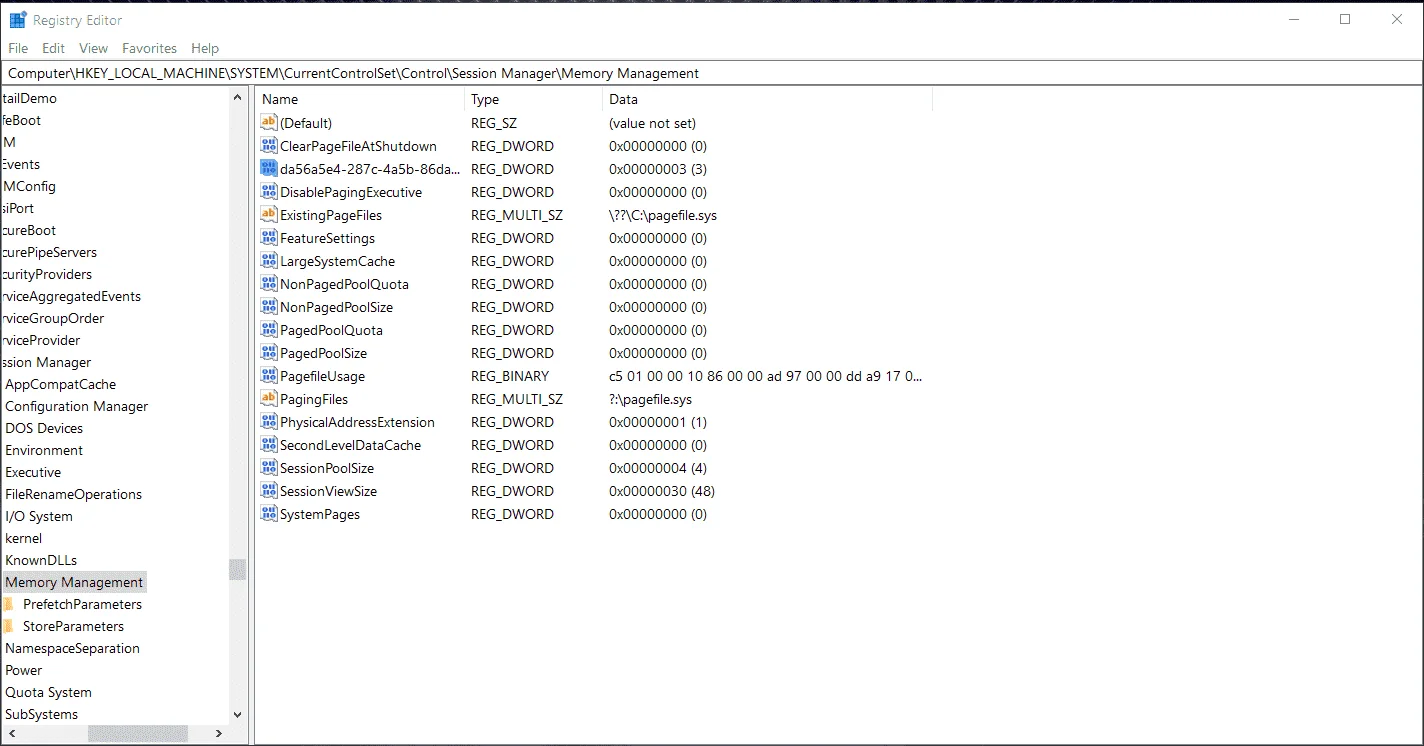The image size is (1424, 746).
Task: Select the KnownDLLs key
Action: [41, 560]
